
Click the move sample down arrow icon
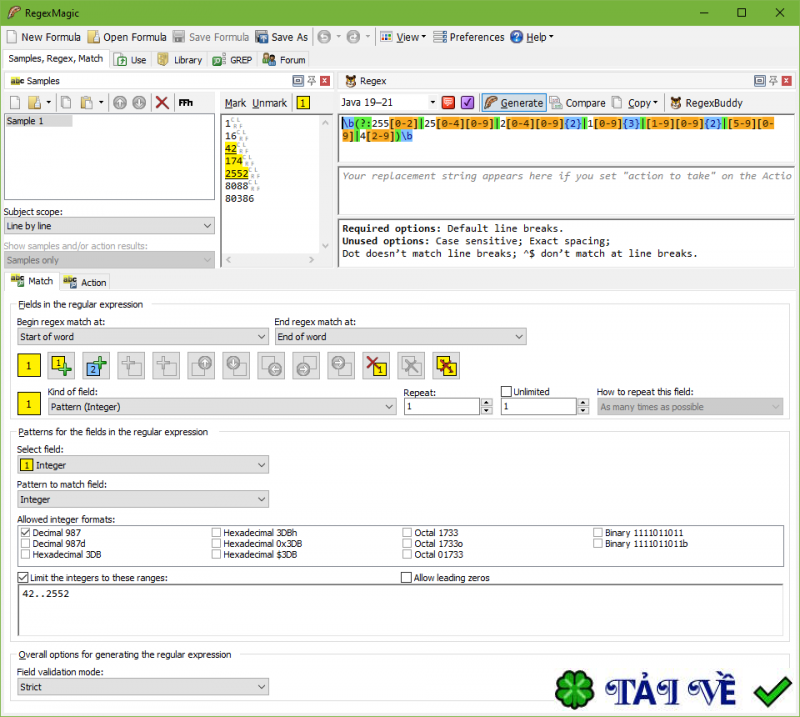click(139, 103)
